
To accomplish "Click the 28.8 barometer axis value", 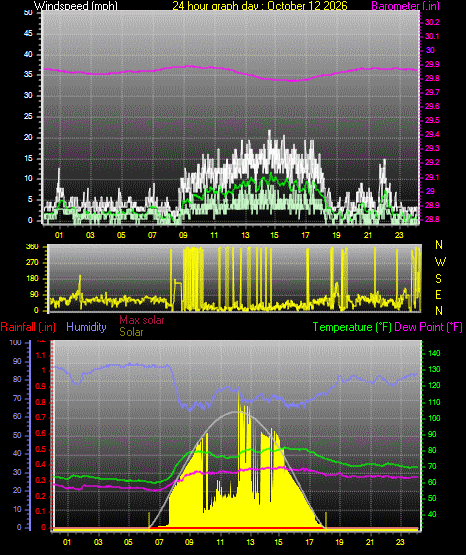I will [432, 219].
